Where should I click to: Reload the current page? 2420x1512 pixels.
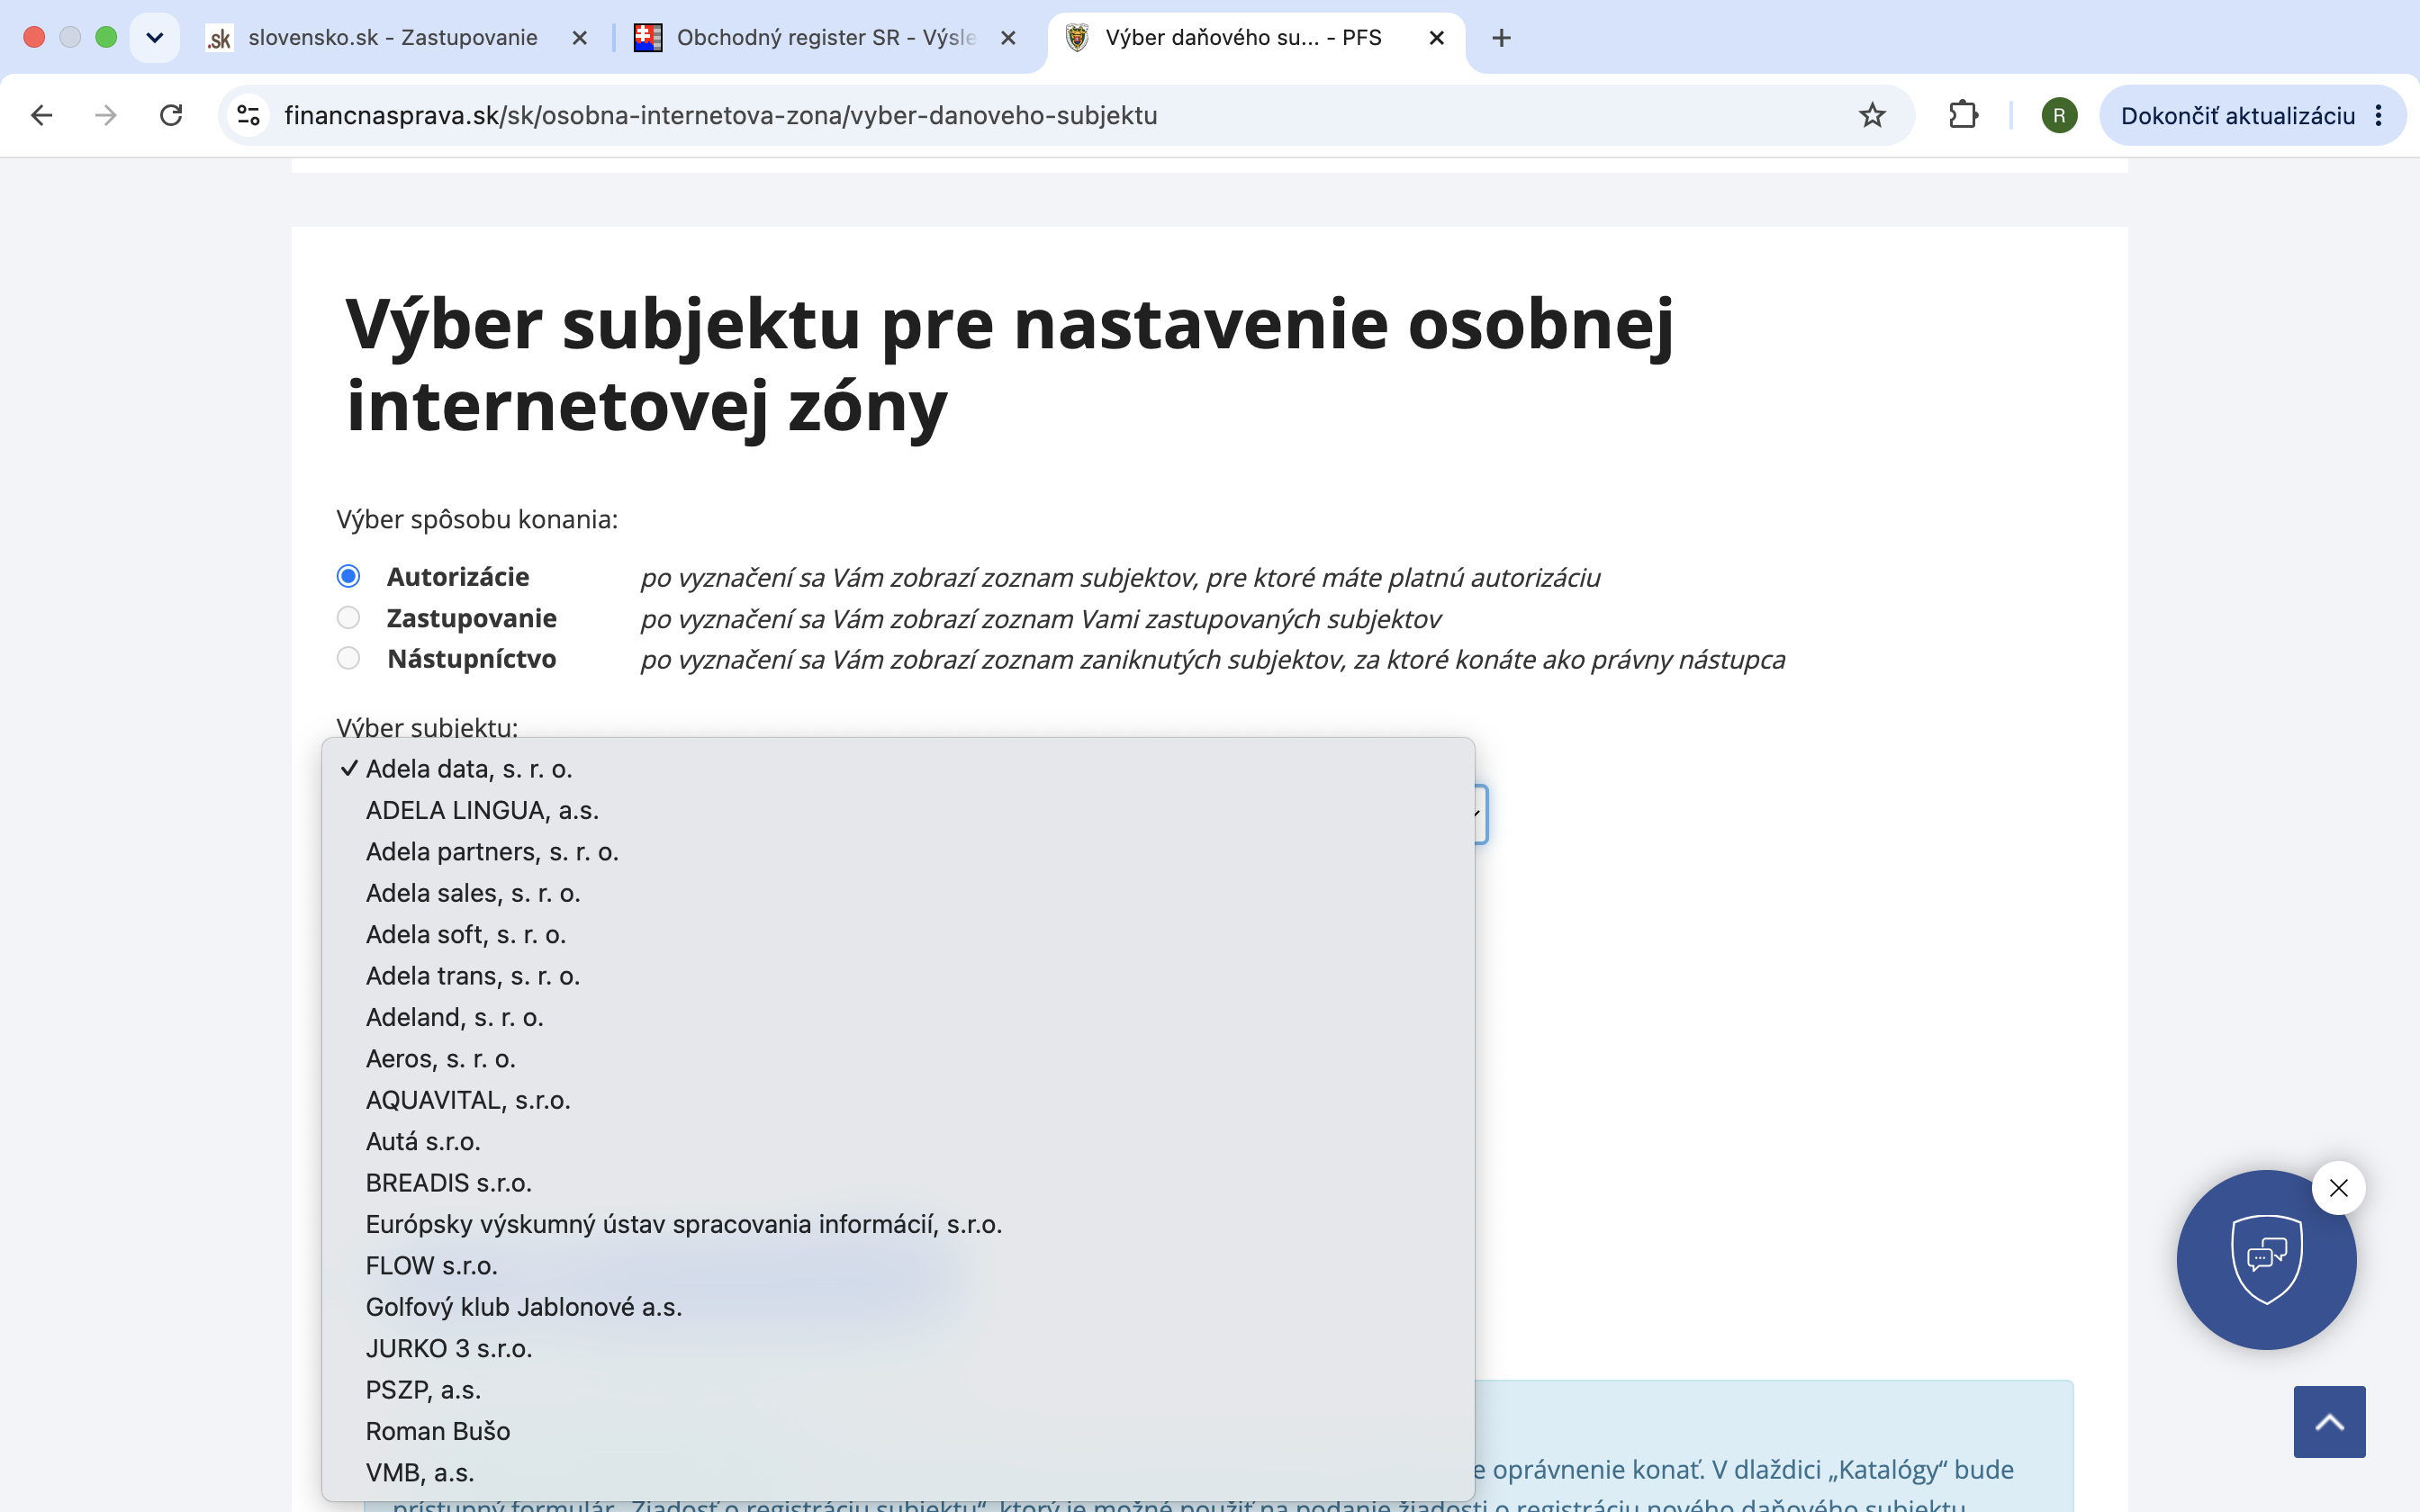point(171,116)
